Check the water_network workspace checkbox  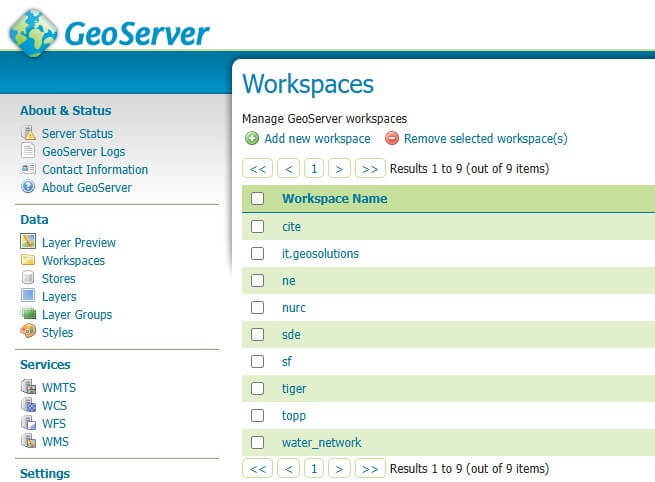click(257, 442)
